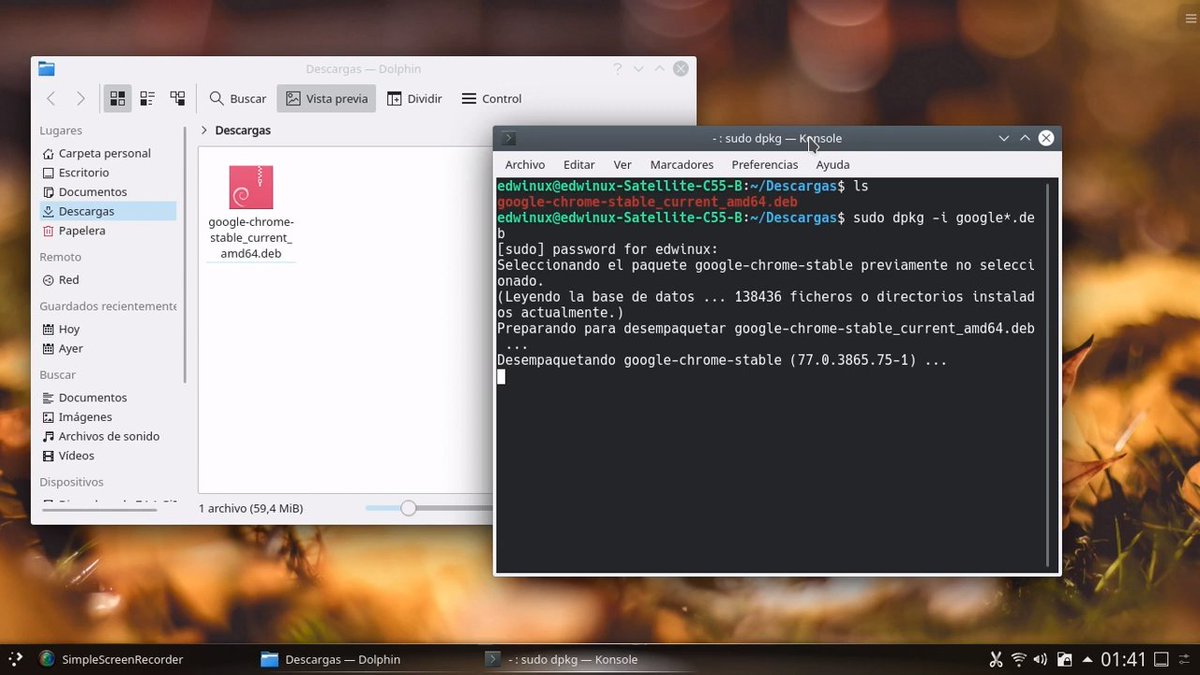Click the Places panel scrollbar
Image resolution: width=1200 pixels, height=675 pixels.
click(x=185, y=255)
